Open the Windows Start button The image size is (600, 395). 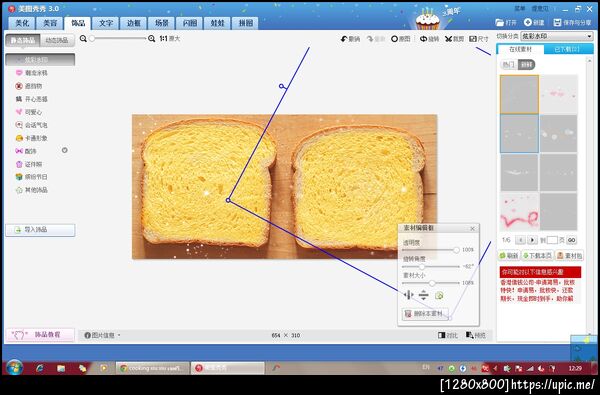(x=14, y=368)
